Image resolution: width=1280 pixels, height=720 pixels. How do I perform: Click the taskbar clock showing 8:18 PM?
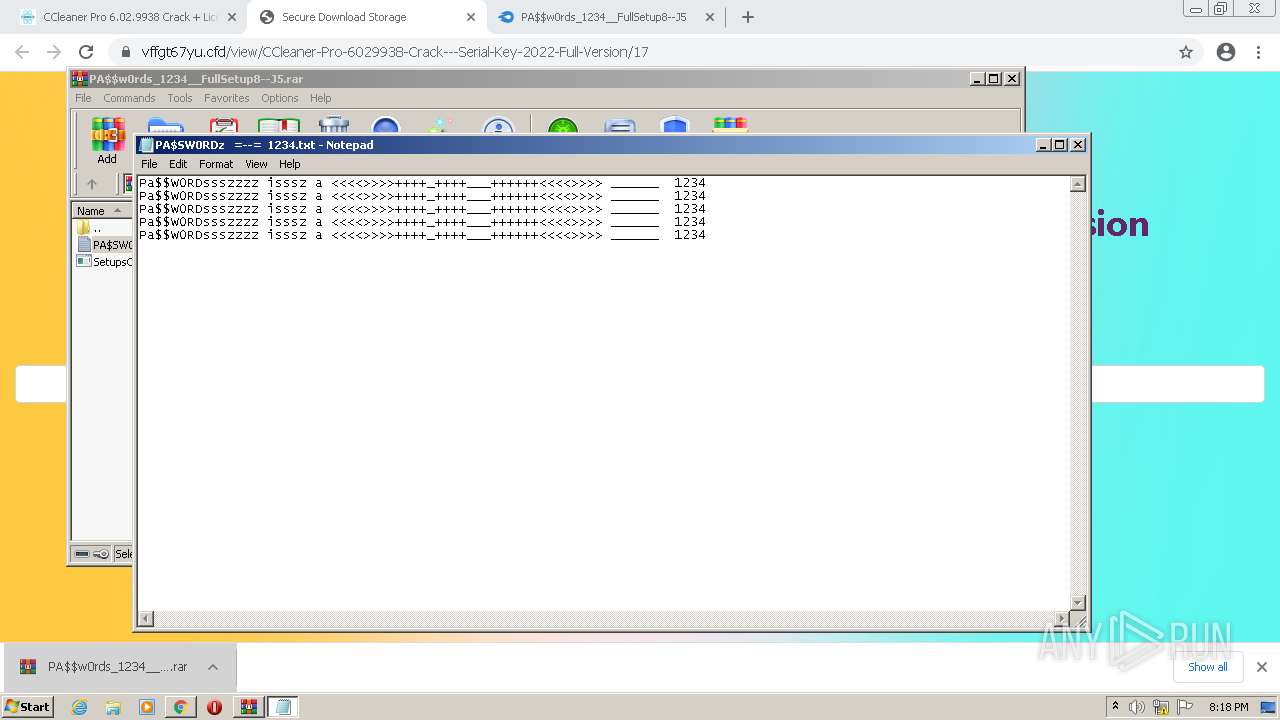[1228, 707]
